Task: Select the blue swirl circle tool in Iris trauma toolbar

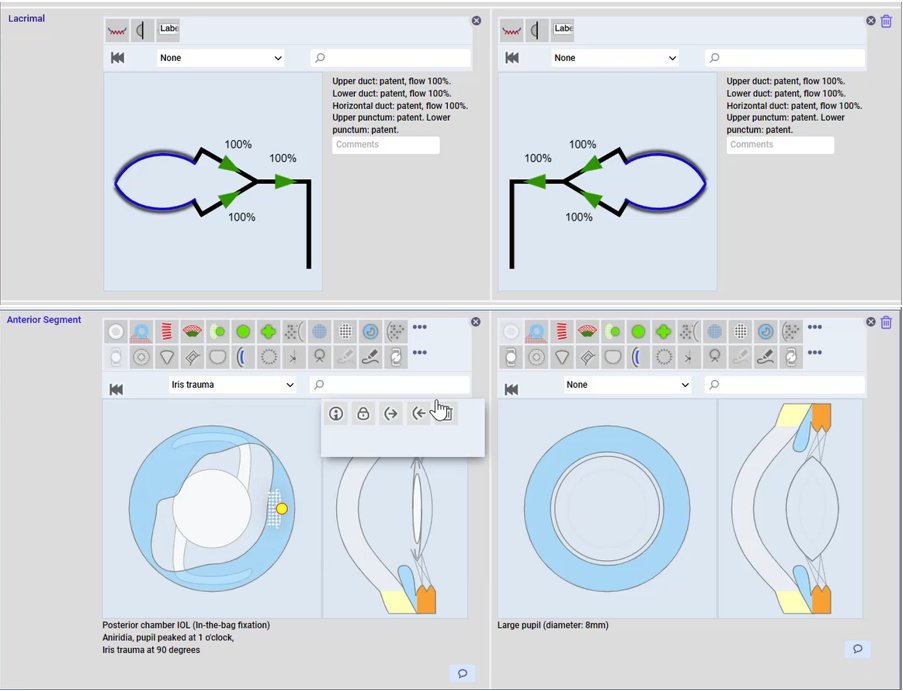Action: click(370, 331)
